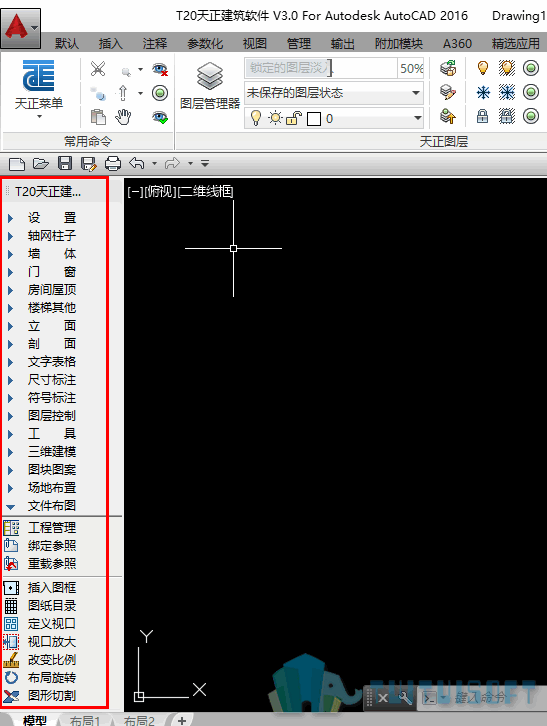This screenshot has width=547, height=726.
Task: Click the green circle button beside lightbulbs
Action: coord(531,68)
